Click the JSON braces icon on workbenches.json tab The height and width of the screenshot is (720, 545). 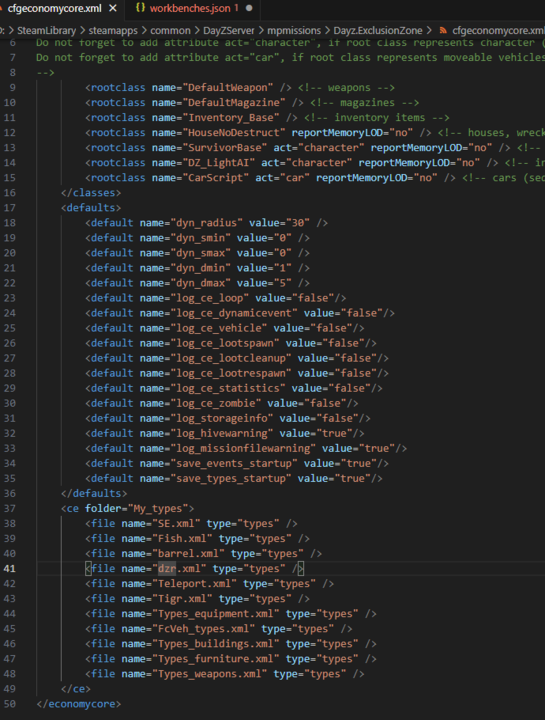pyautogui.click(x=140, y=8)
